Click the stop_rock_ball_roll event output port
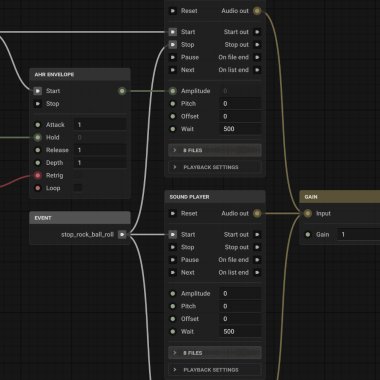 click(x=122, y=235)
